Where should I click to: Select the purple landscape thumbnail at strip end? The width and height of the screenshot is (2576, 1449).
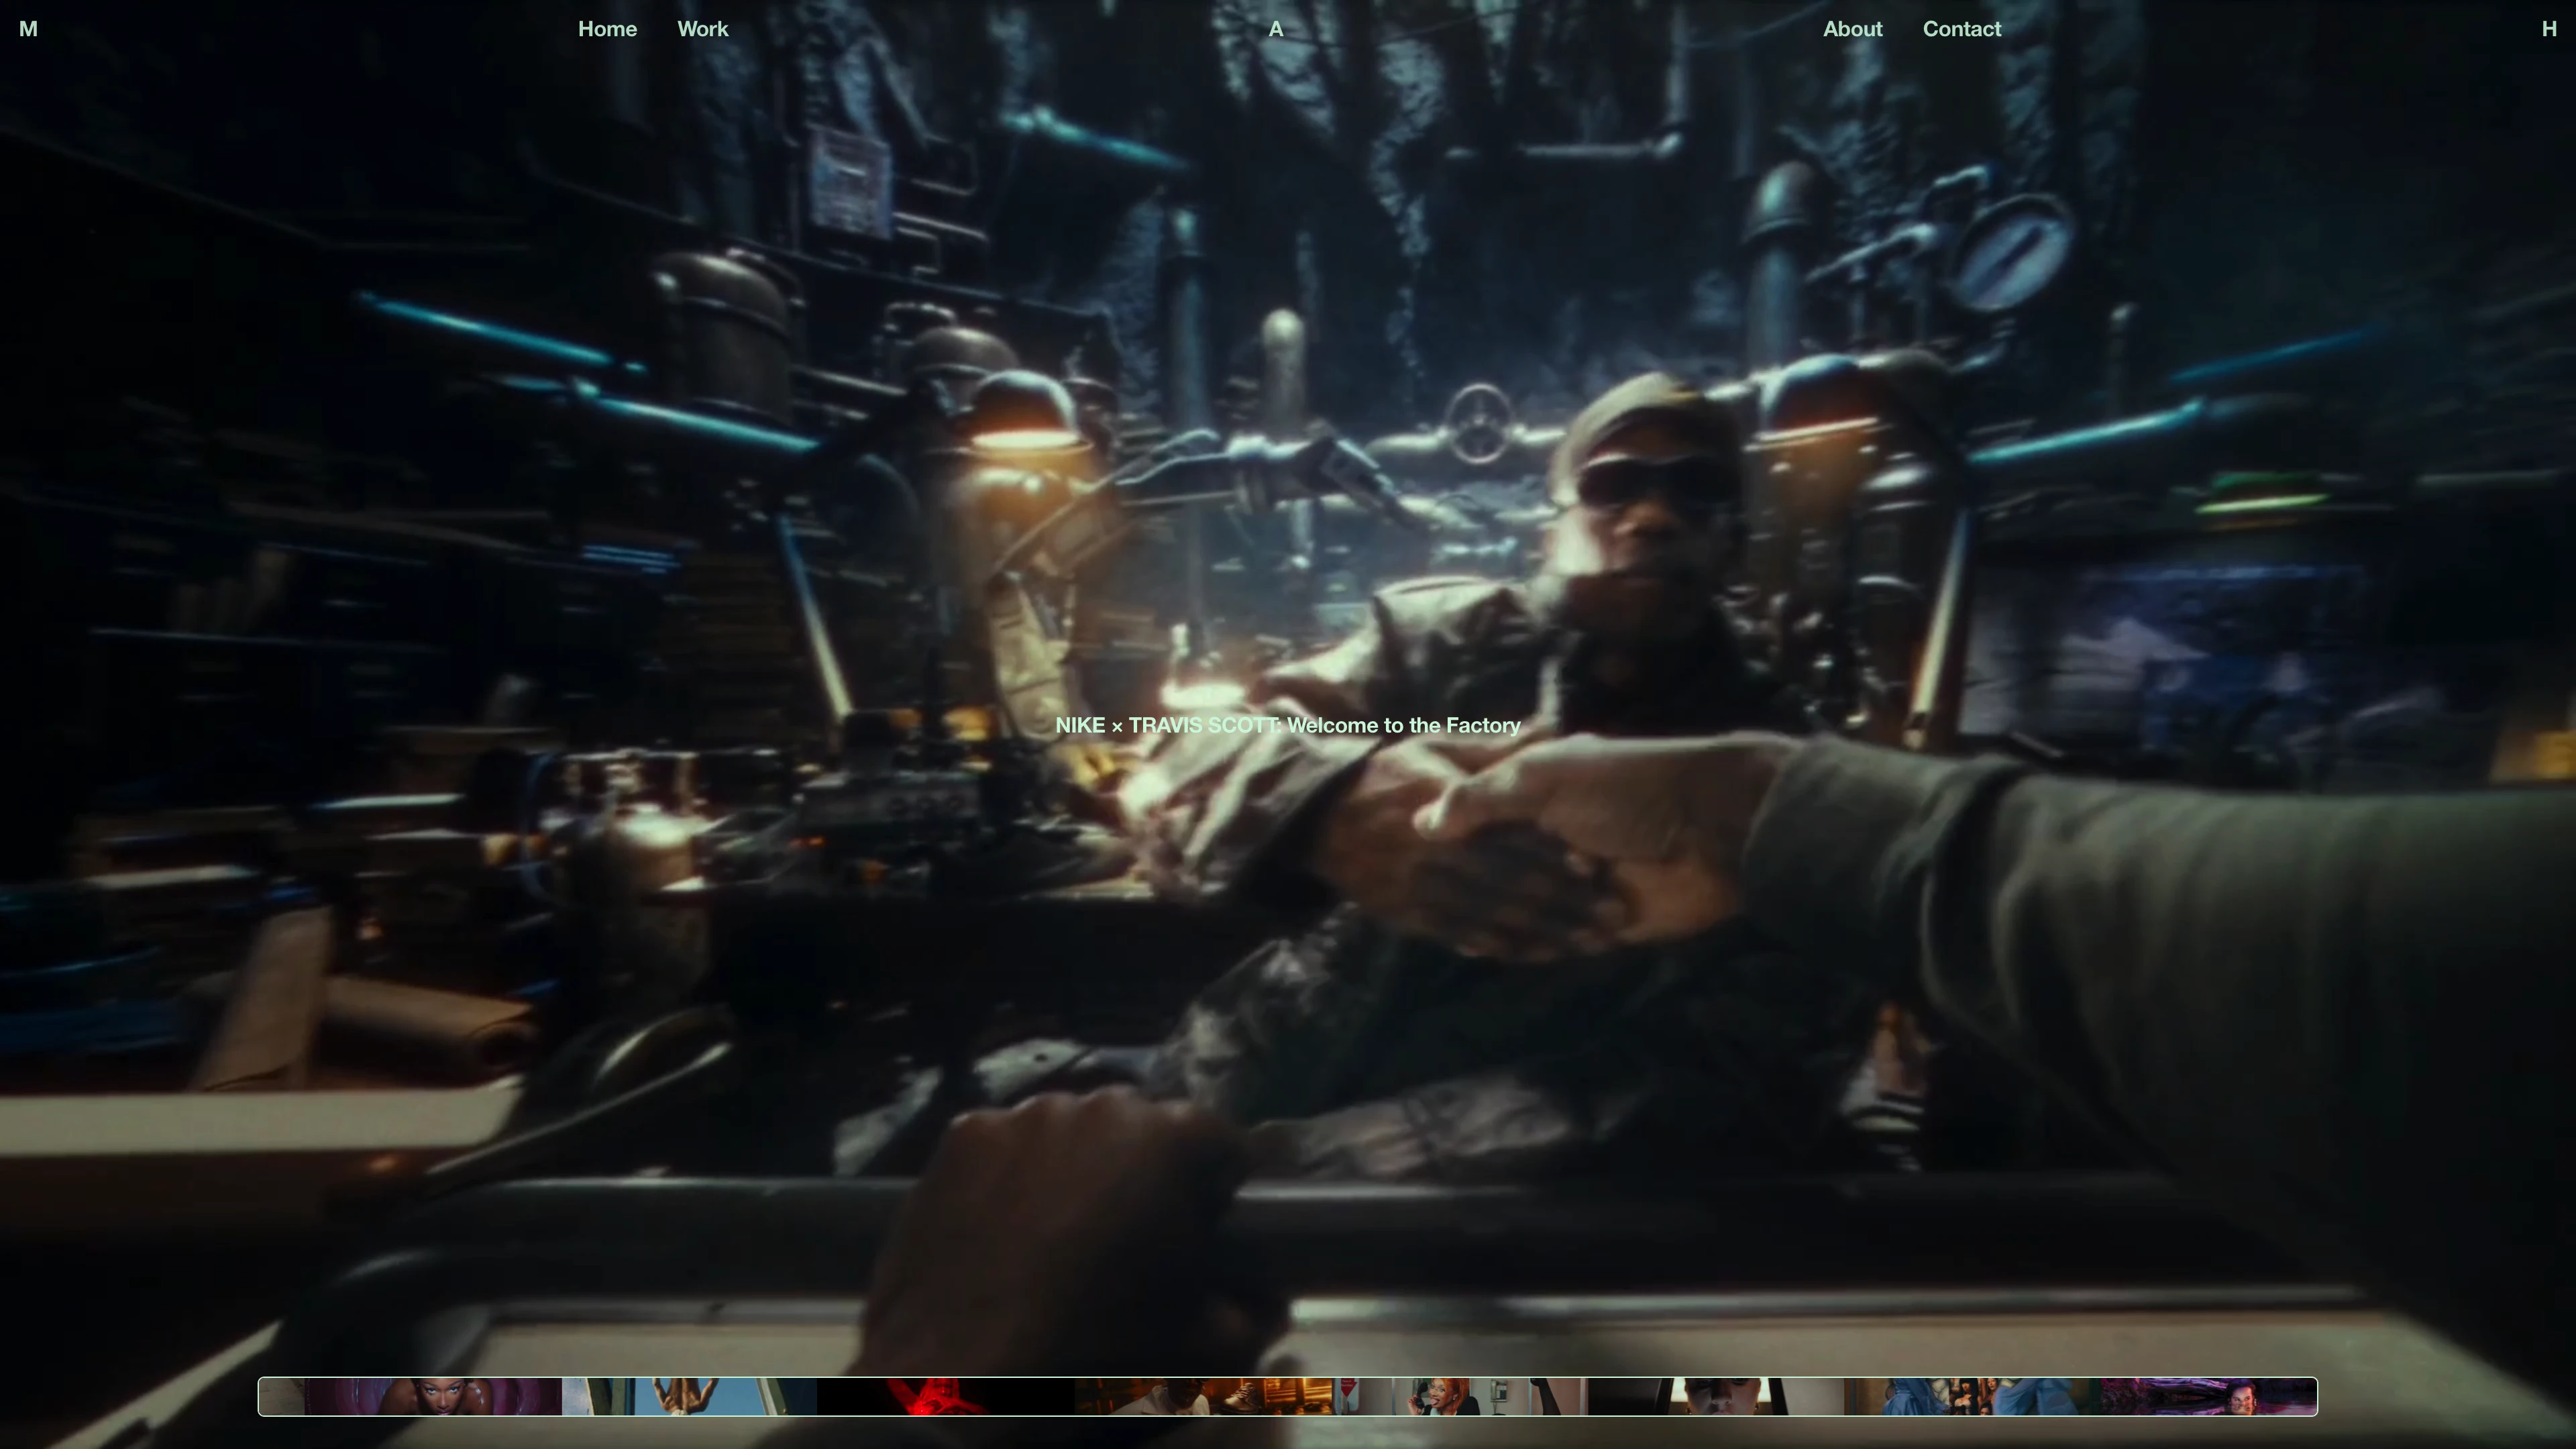[2208, 1396]
